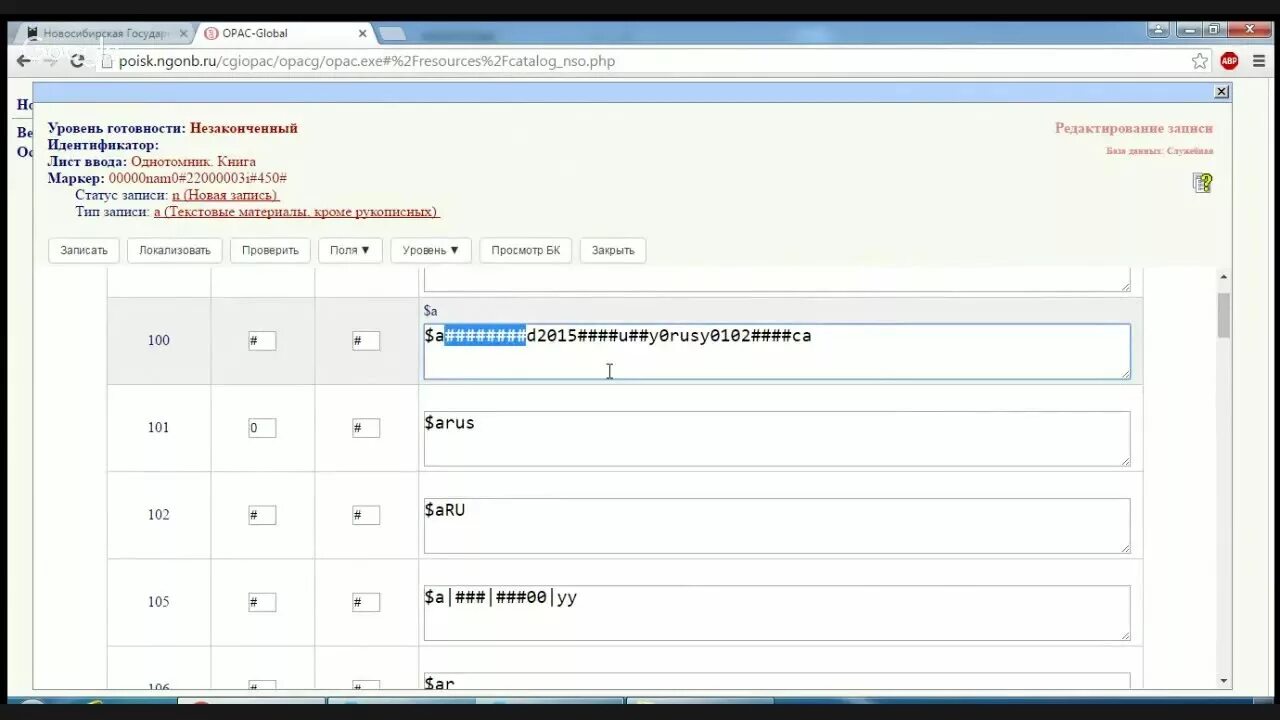
Task: Click second indicator box of field 102
Action: 366,515
